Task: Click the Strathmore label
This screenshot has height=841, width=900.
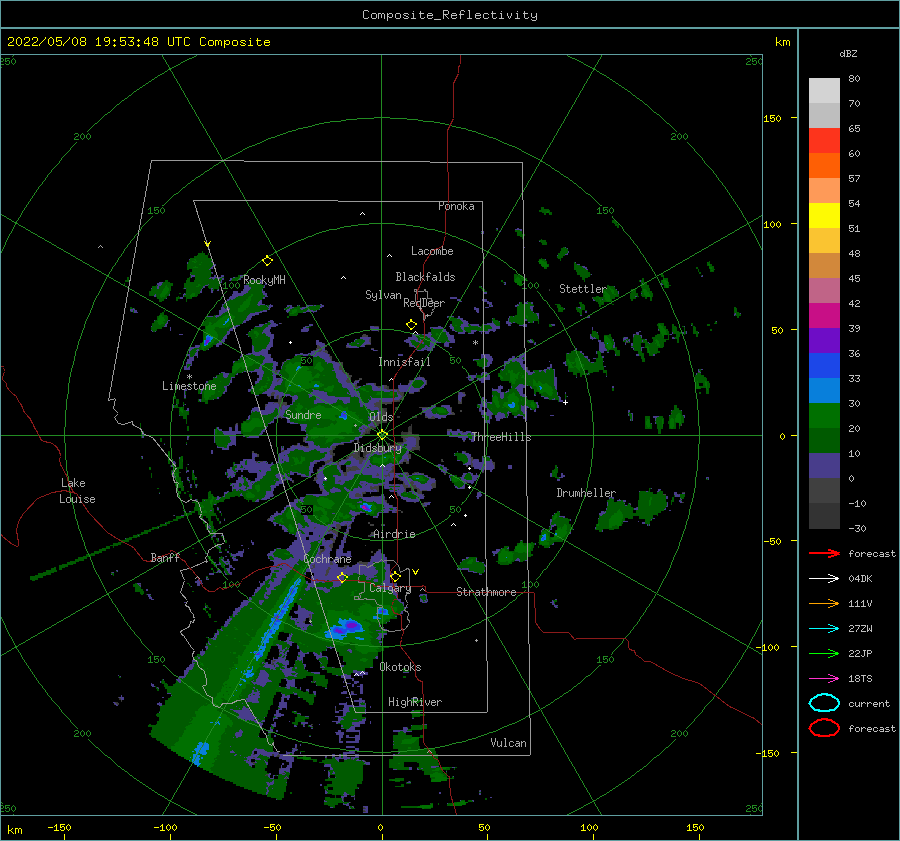Action: pyautogui.click(x=486, y=592)
